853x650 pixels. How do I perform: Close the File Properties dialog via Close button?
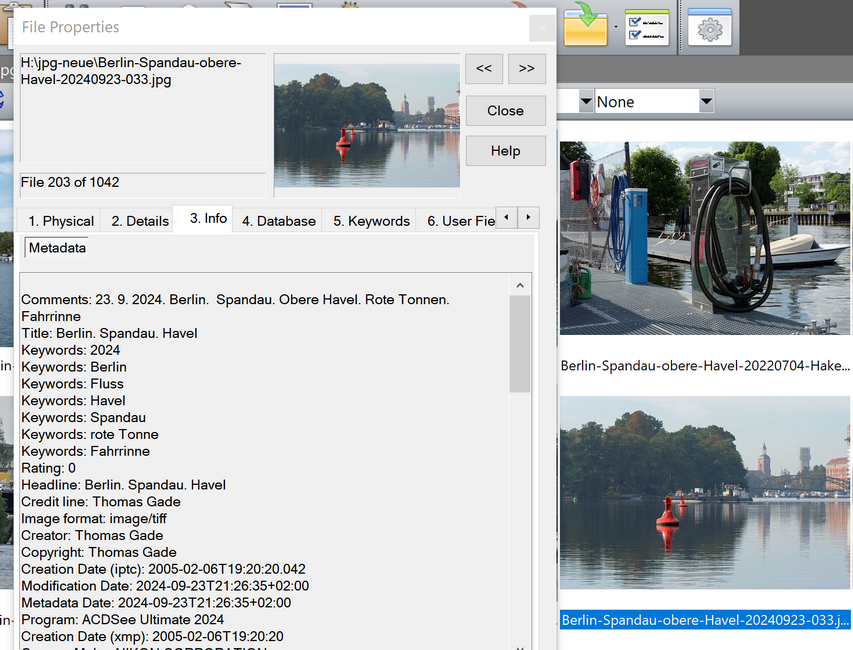point(505,111)
